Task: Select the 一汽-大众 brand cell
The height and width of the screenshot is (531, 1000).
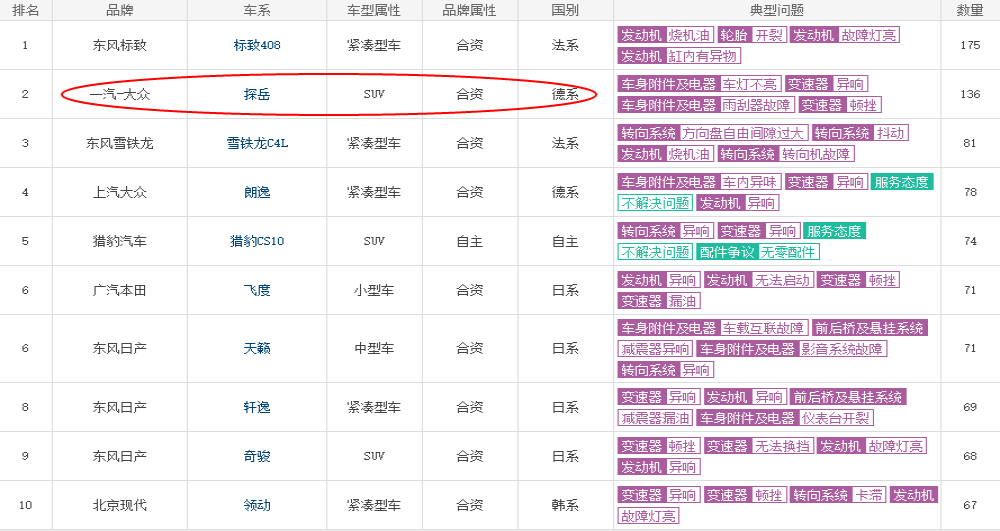Action: (x=119, y=94)
